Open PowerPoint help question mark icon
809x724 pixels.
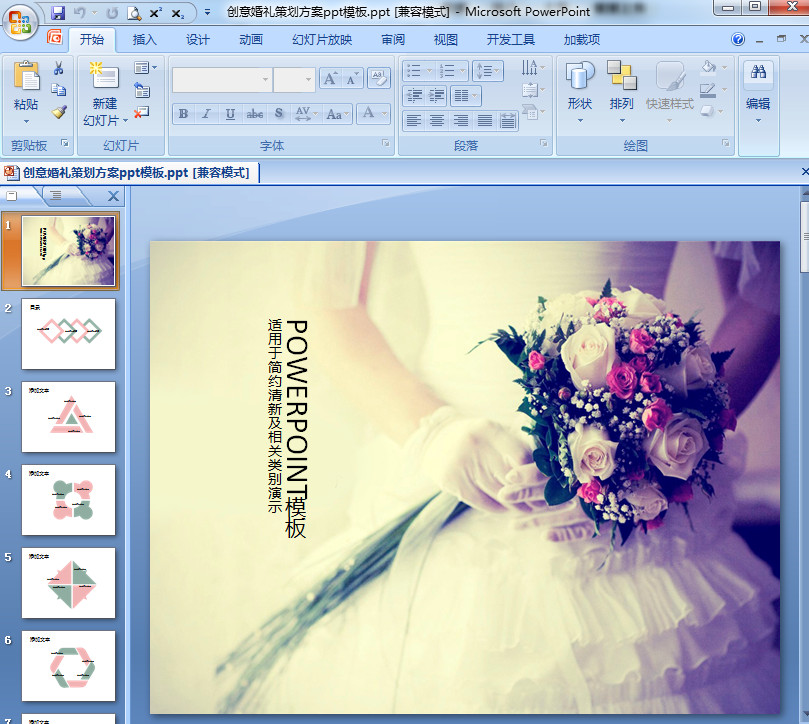(738, 39)
